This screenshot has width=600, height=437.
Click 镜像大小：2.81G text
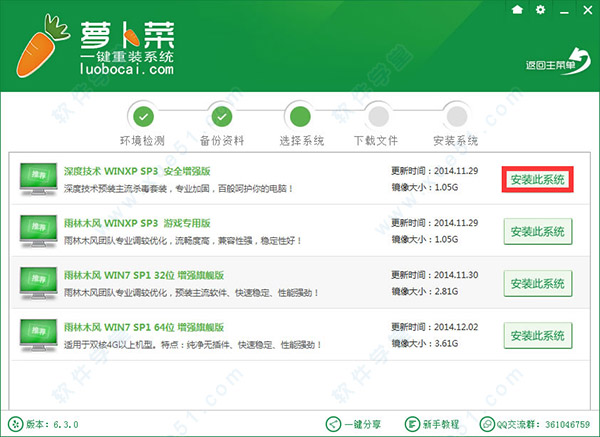[x=424, y=291]
